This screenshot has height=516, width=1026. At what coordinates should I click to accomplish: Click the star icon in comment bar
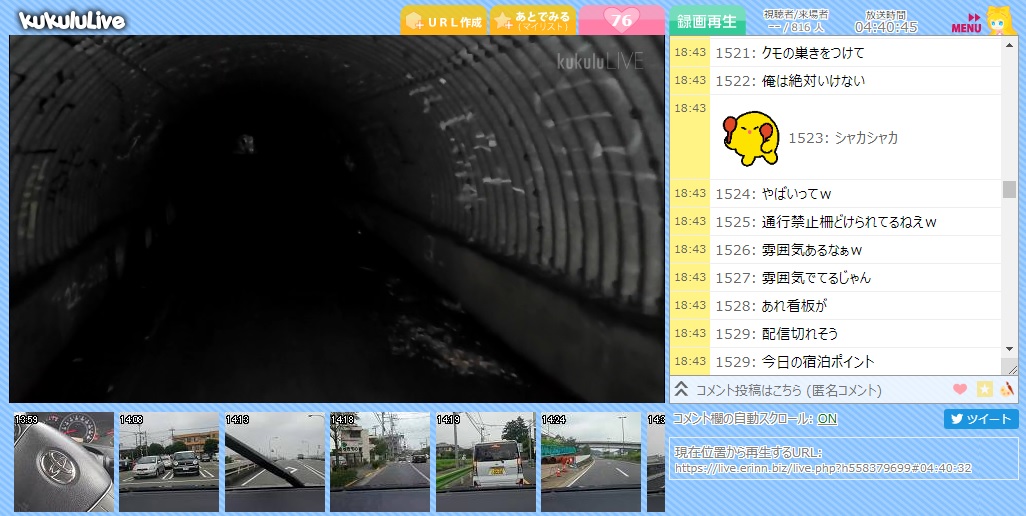click(984, 390)
